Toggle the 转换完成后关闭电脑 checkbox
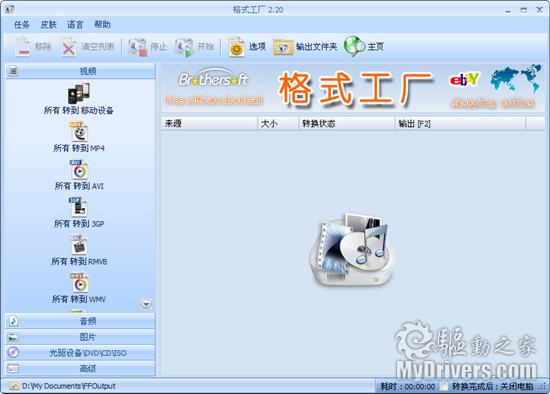The image size is (550, 394). (444, 386)
